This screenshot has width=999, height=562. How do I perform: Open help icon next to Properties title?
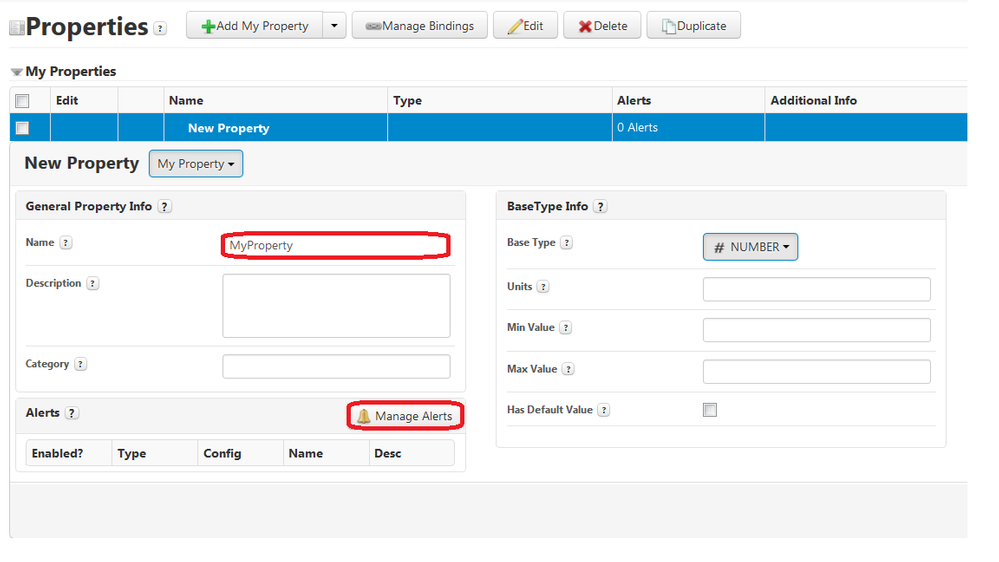pyautogui.click(x=161, y=29)
